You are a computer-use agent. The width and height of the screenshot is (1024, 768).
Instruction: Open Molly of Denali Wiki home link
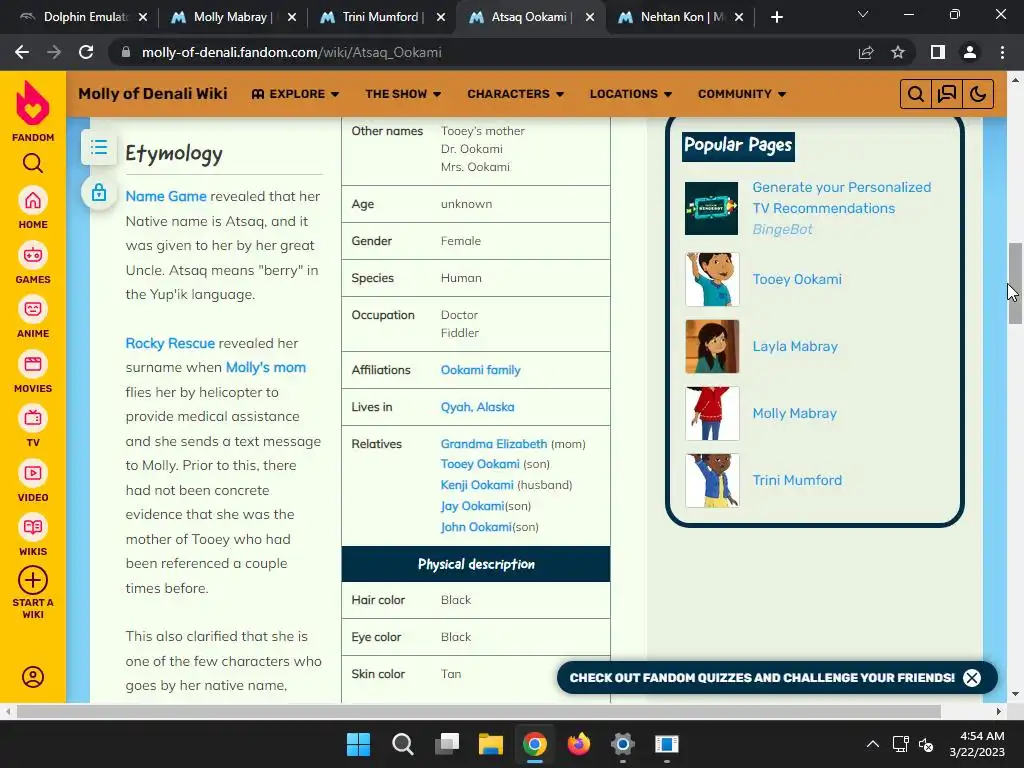153,94
